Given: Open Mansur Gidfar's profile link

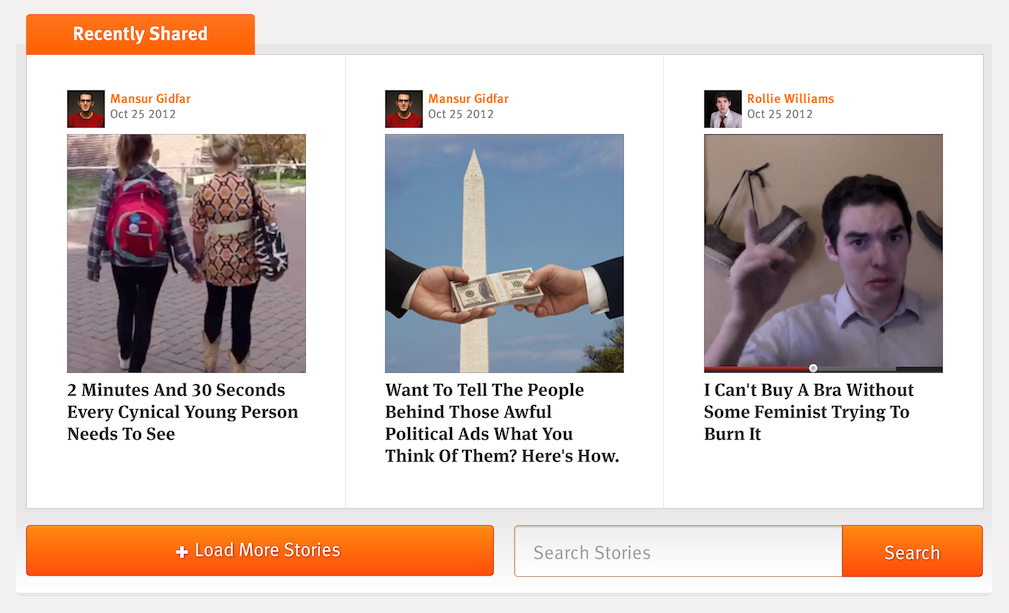Looking at the screenshot, I should 151,98.
